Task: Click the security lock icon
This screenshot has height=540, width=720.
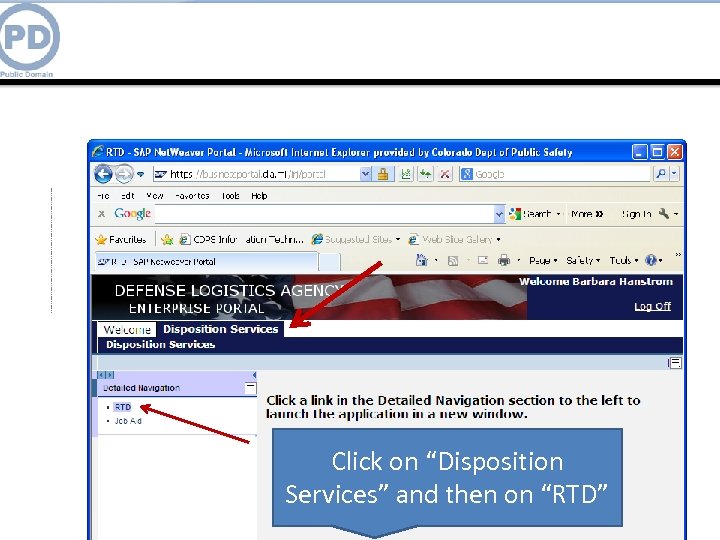Action: coord(383,174)
